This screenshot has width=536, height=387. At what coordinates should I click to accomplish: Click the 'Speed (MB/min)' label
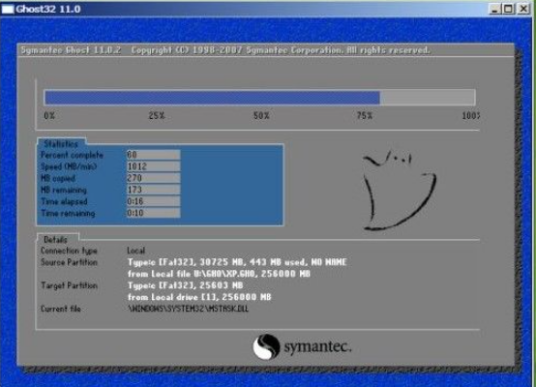coord(69,166)
